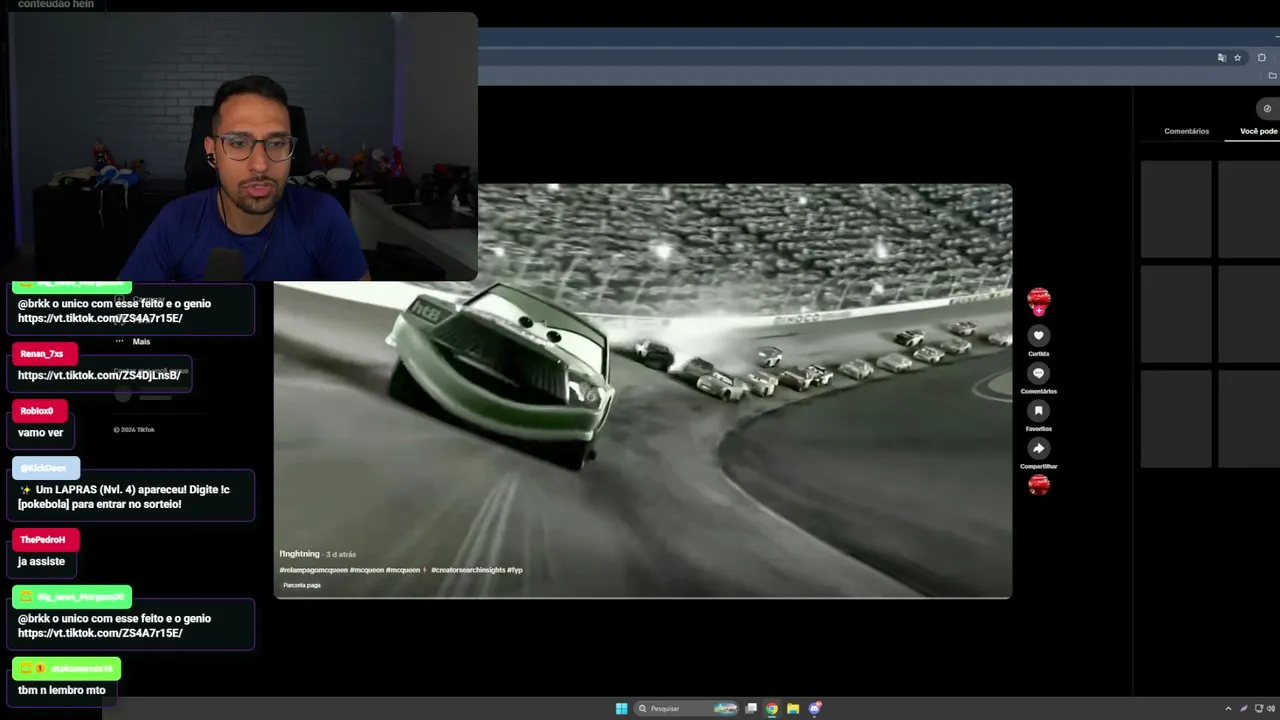Click the pen icon in the system tray

pos(1244,709)
